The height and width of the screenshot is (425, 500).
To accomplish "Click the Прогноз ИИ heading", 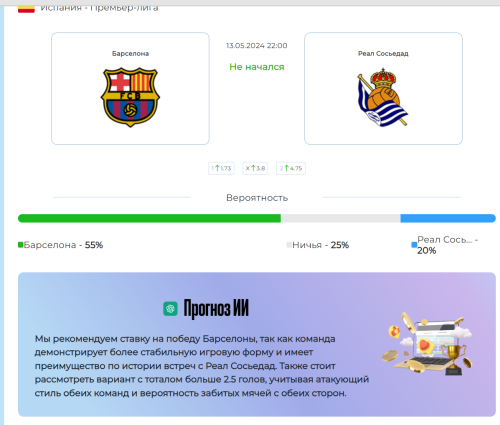I will (x=216, y=308).
